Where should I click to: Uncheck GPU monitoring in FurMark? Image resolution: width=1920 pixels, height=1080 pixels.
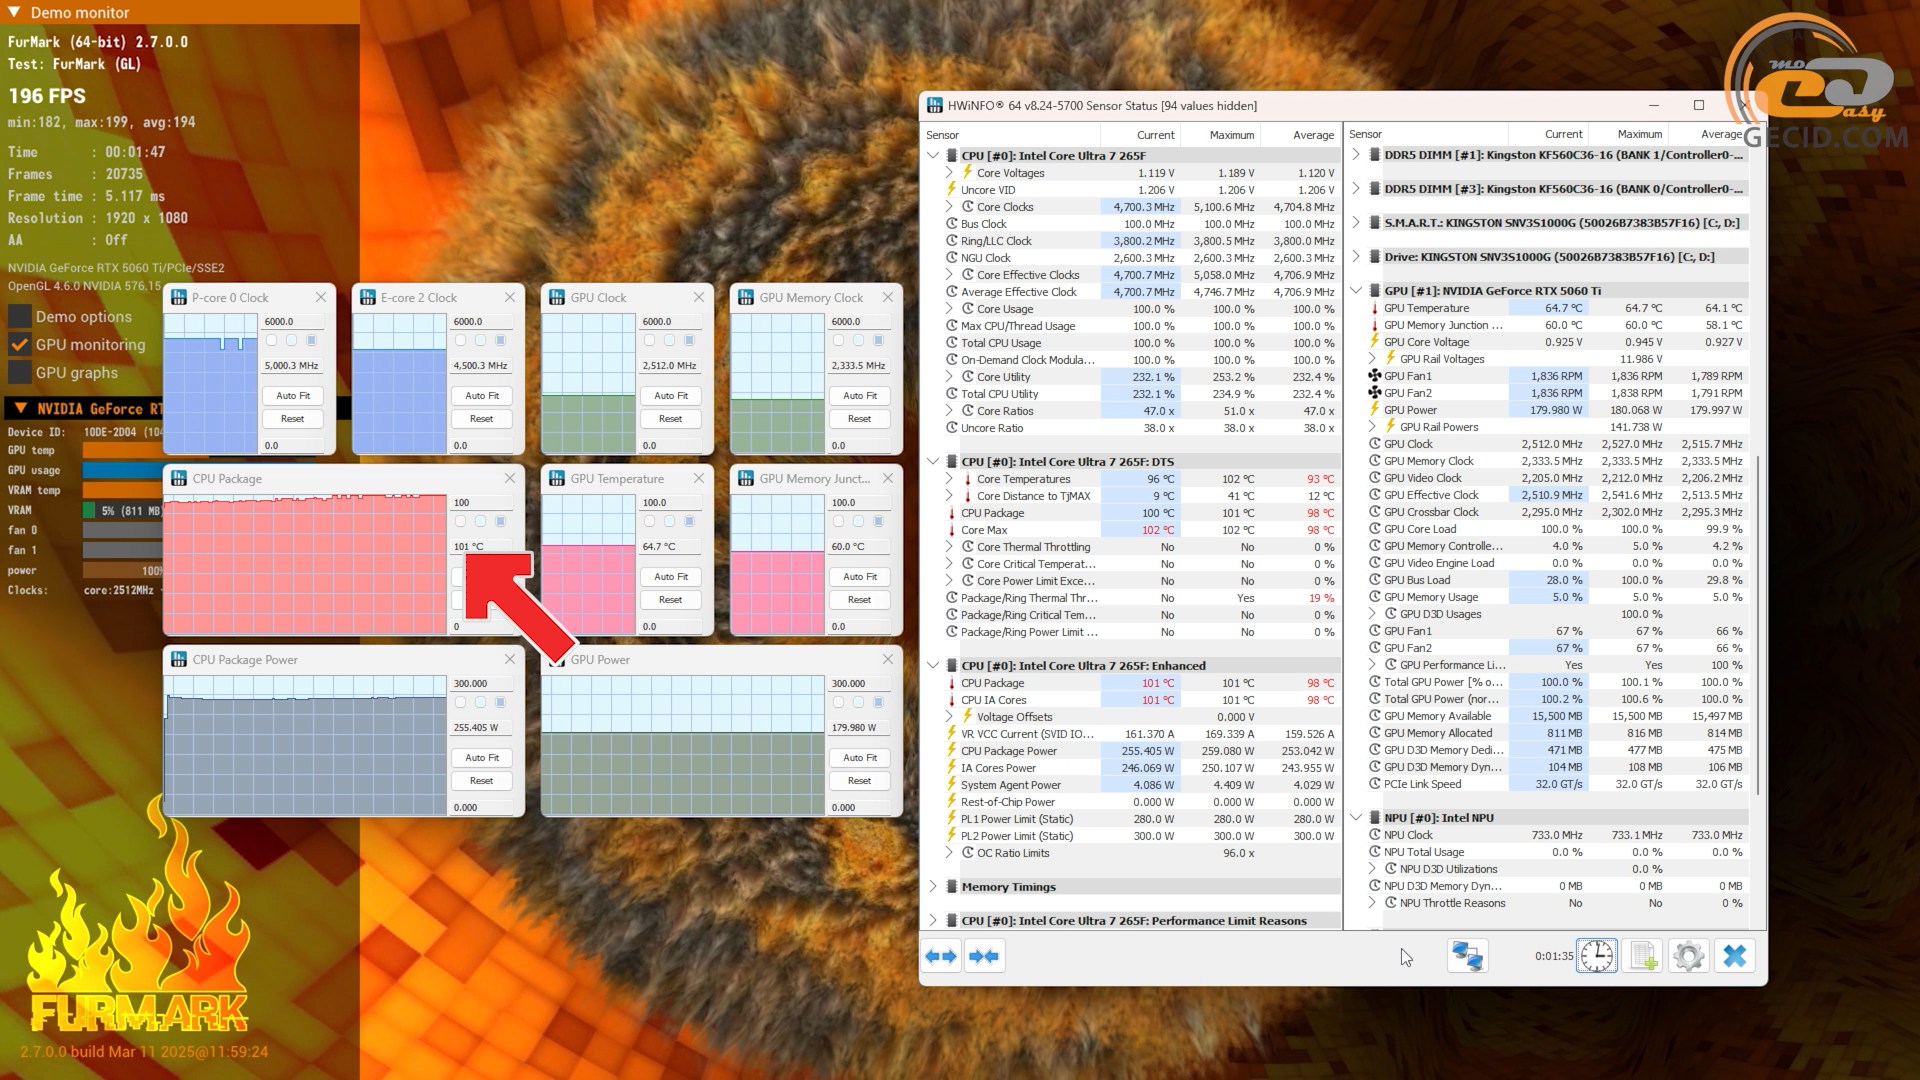[19, 344]
